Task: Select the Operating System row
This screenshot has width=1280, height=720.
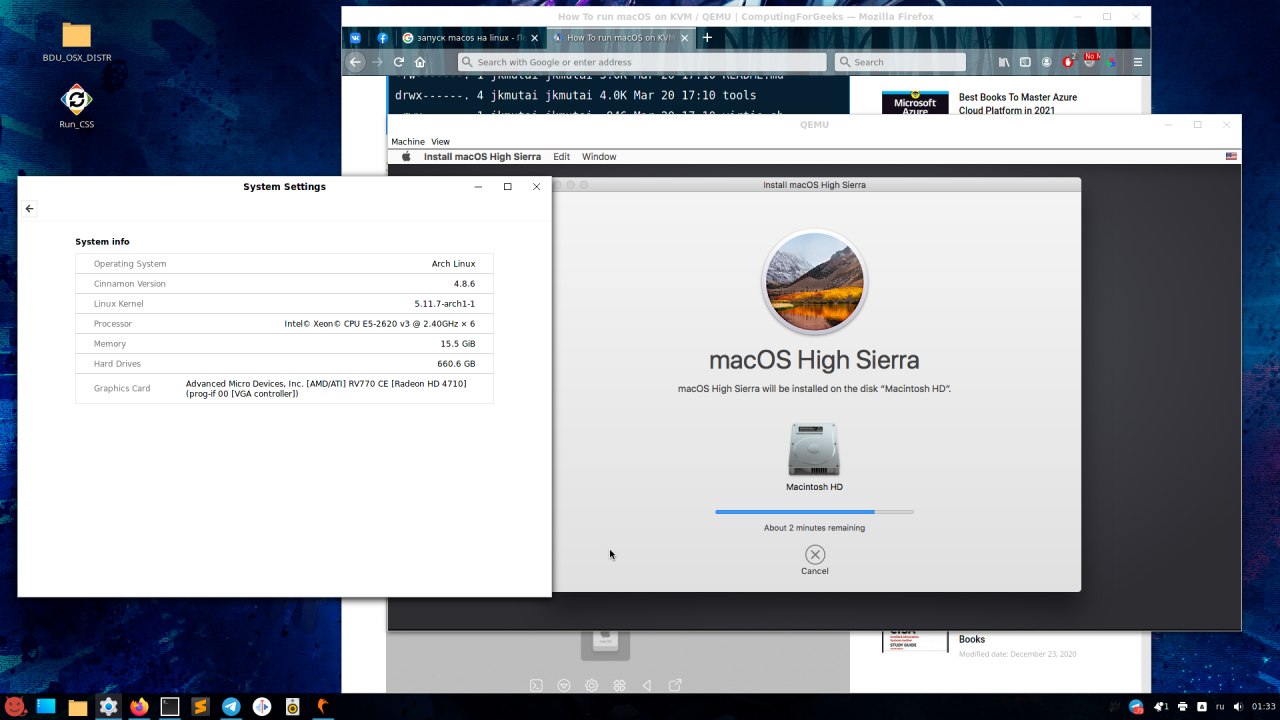Action: (x=284, y=264)
